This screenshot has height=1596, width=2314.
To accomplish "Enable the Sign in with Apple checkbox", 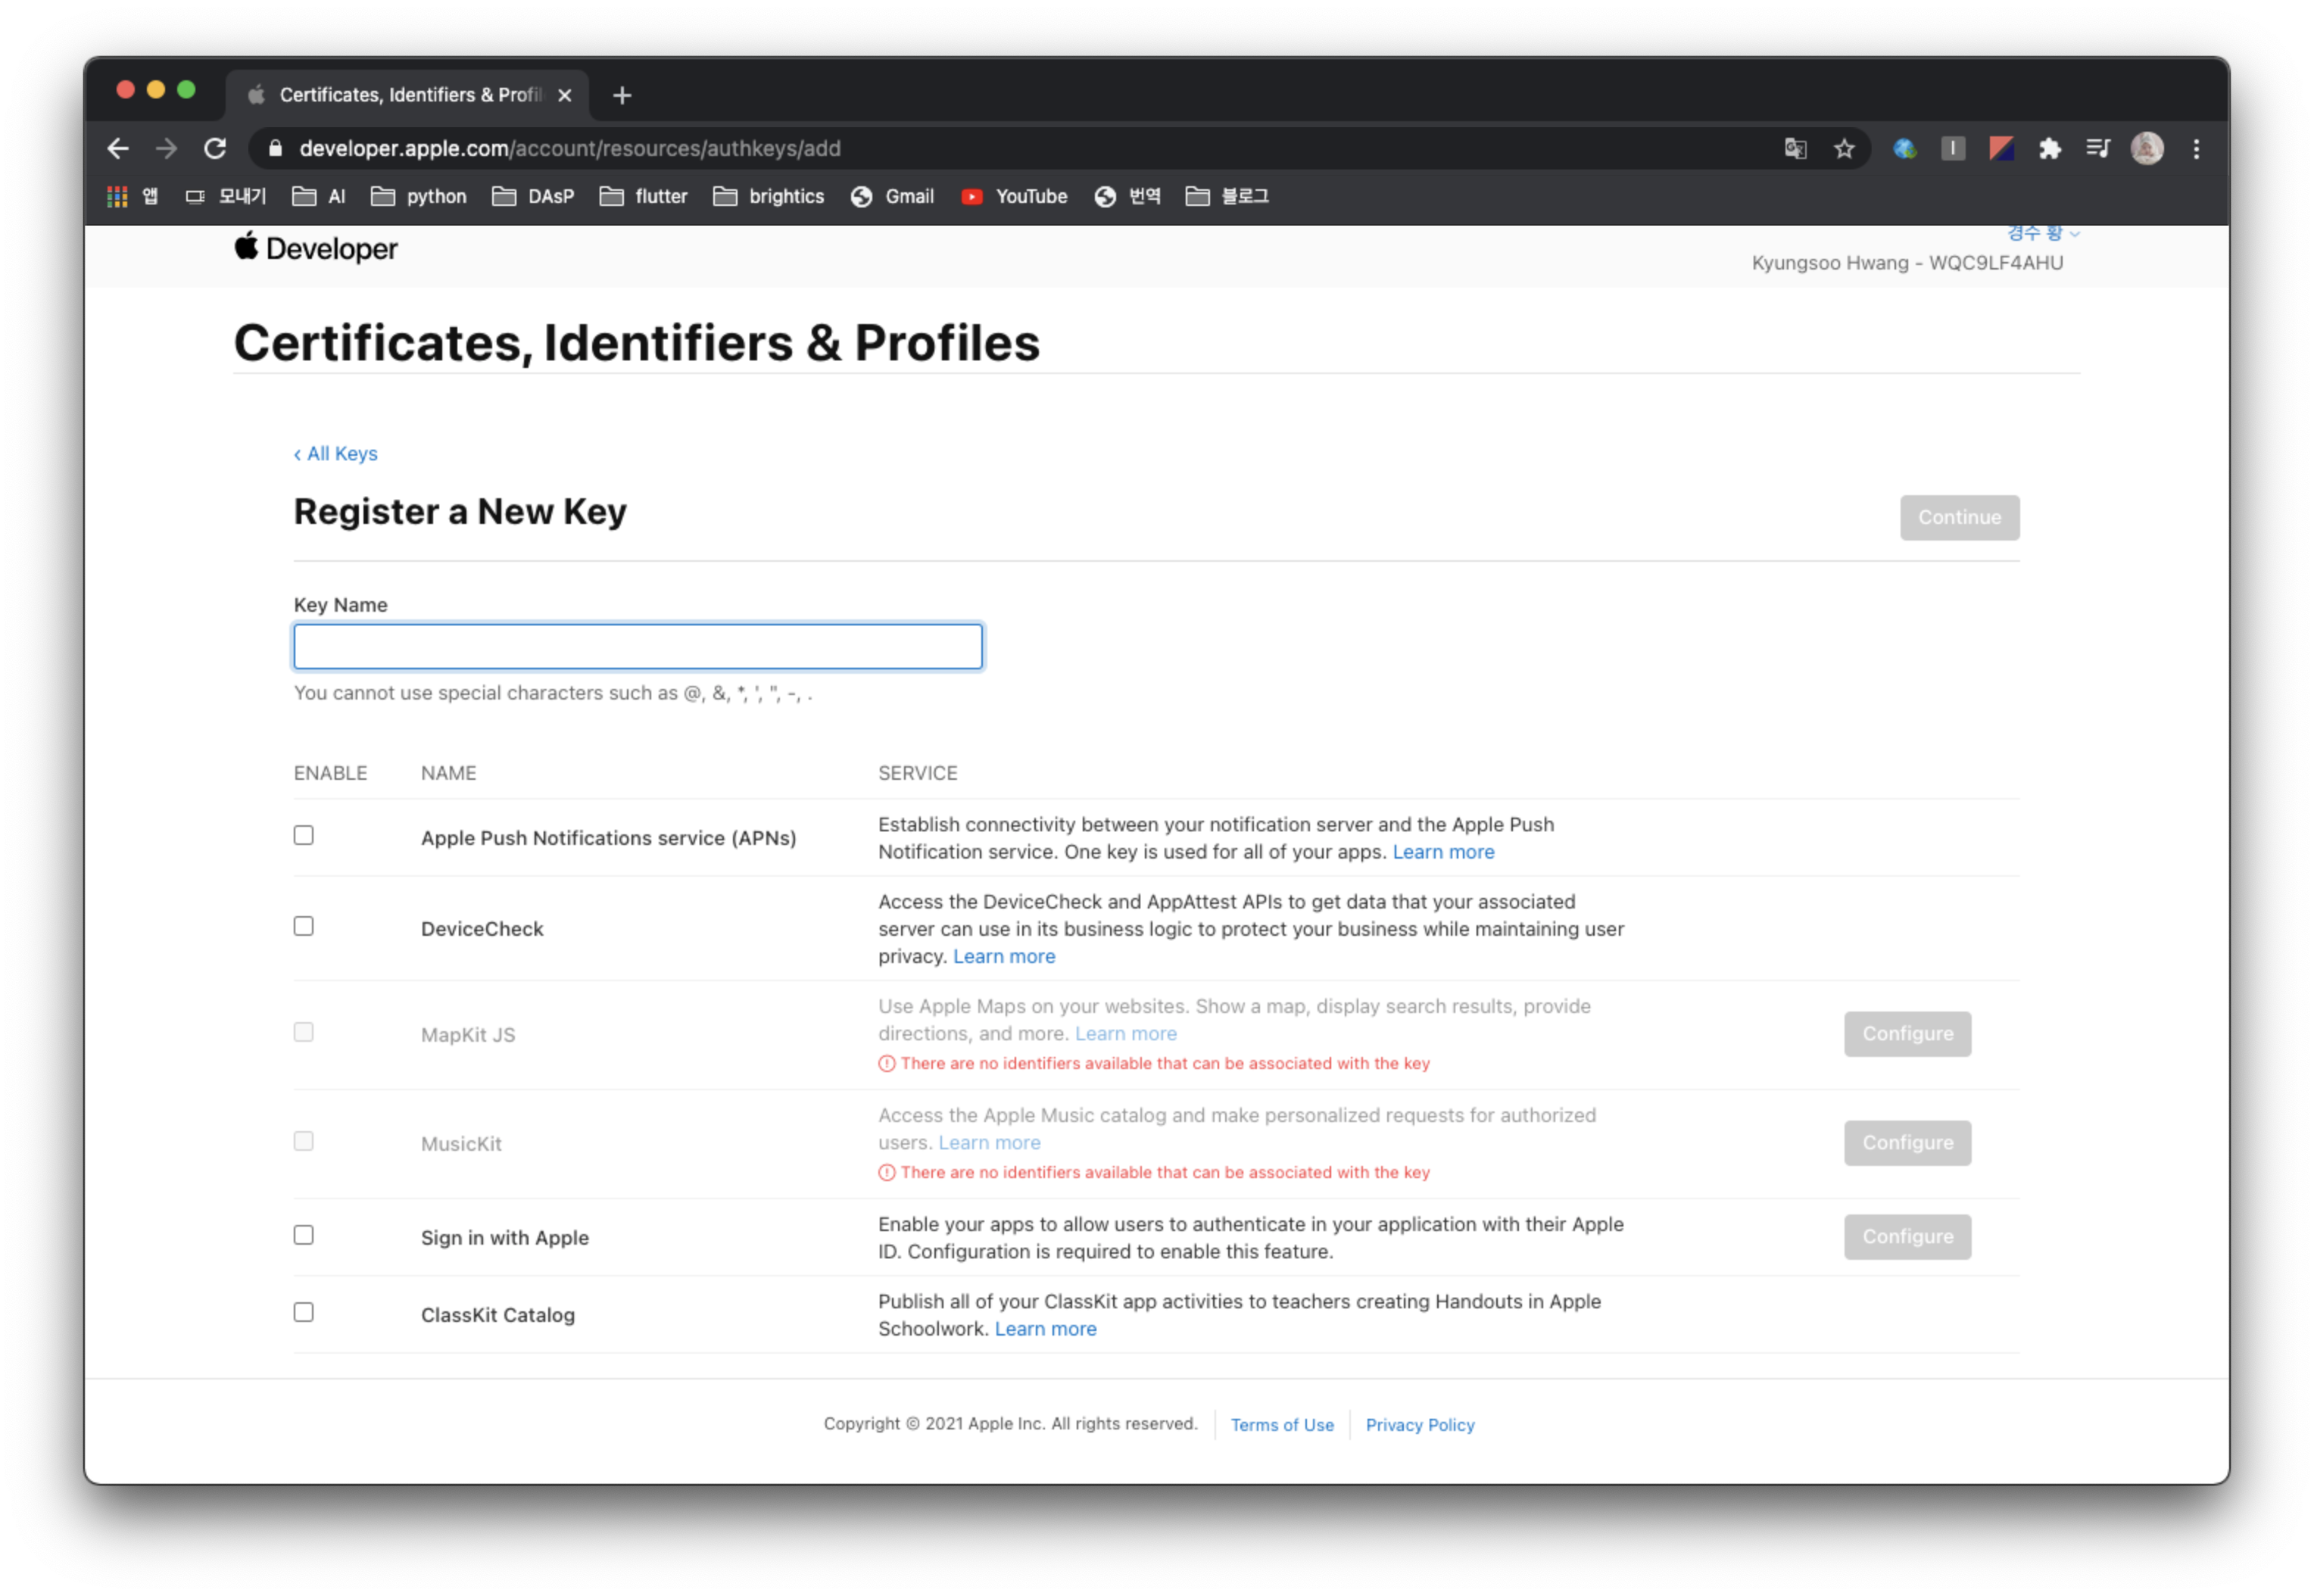I will coord(304,1235).
